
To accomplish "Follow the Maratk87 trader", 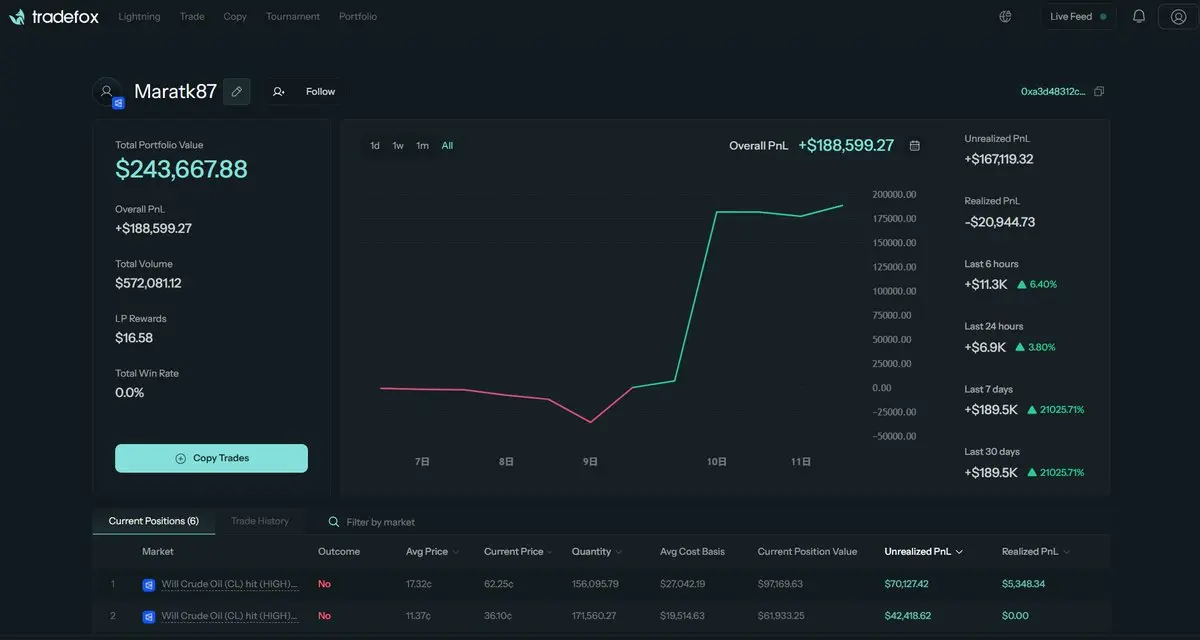I will 304,91.
